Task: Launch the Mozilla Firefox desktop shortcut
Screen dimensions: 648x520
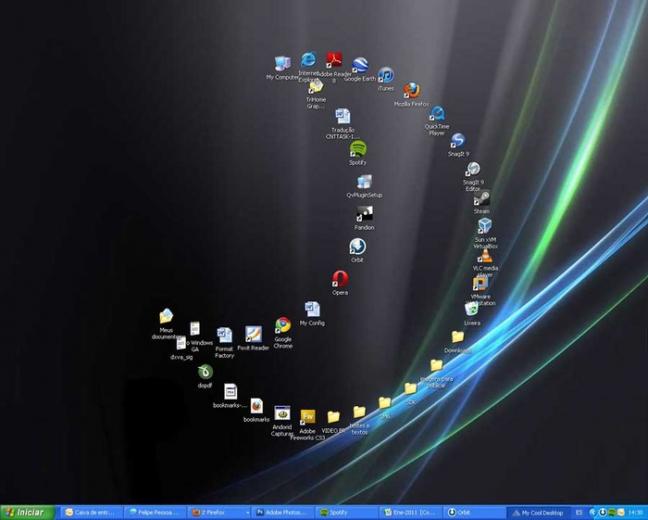Action: (x=411, y=91)
